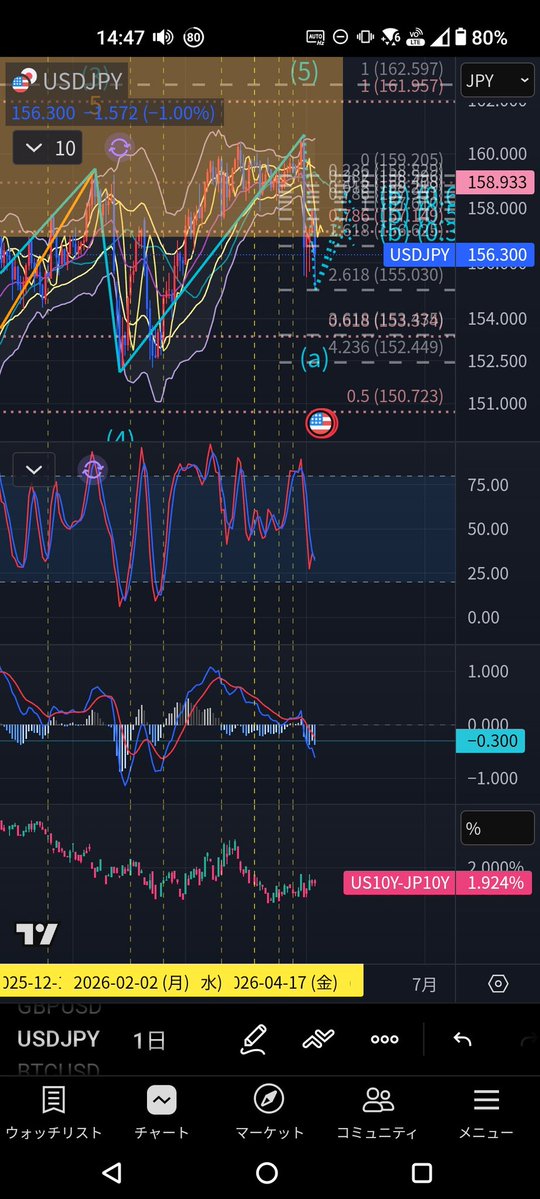Tap the undo arrow icon
540x1199 pixels.
click(462, 1039)
